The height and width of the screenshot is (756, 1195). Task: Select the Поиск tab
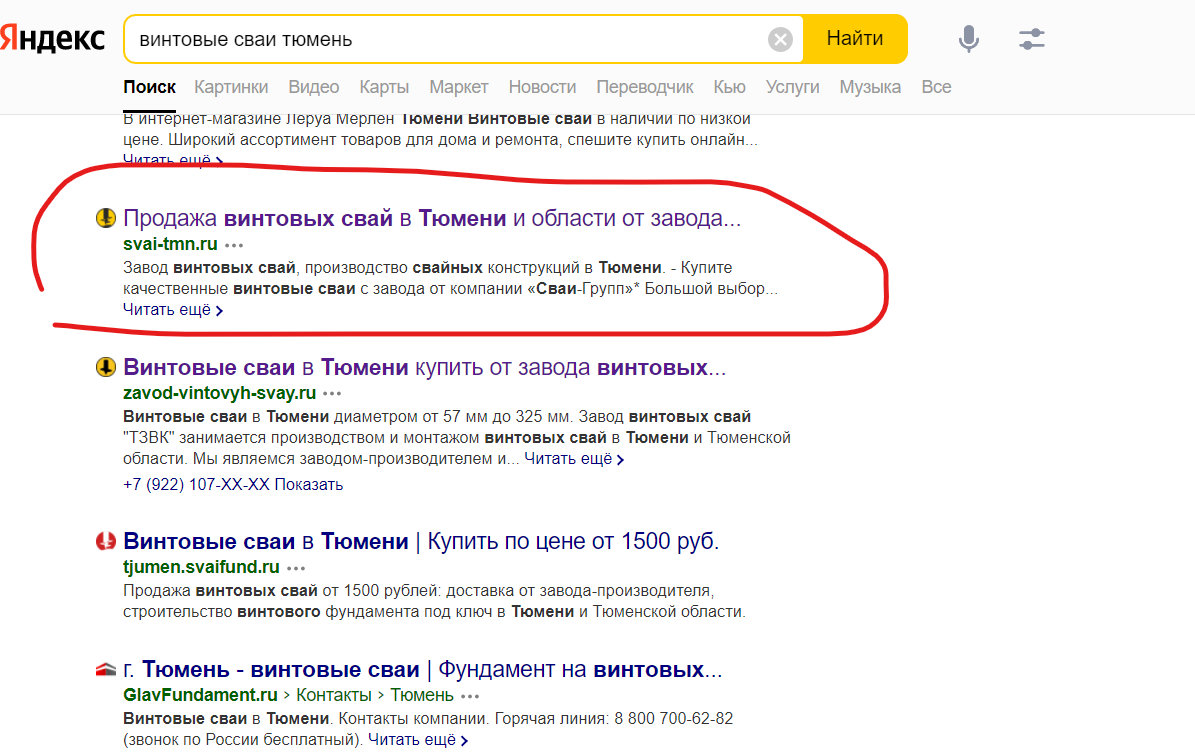[x=149, y=87]
